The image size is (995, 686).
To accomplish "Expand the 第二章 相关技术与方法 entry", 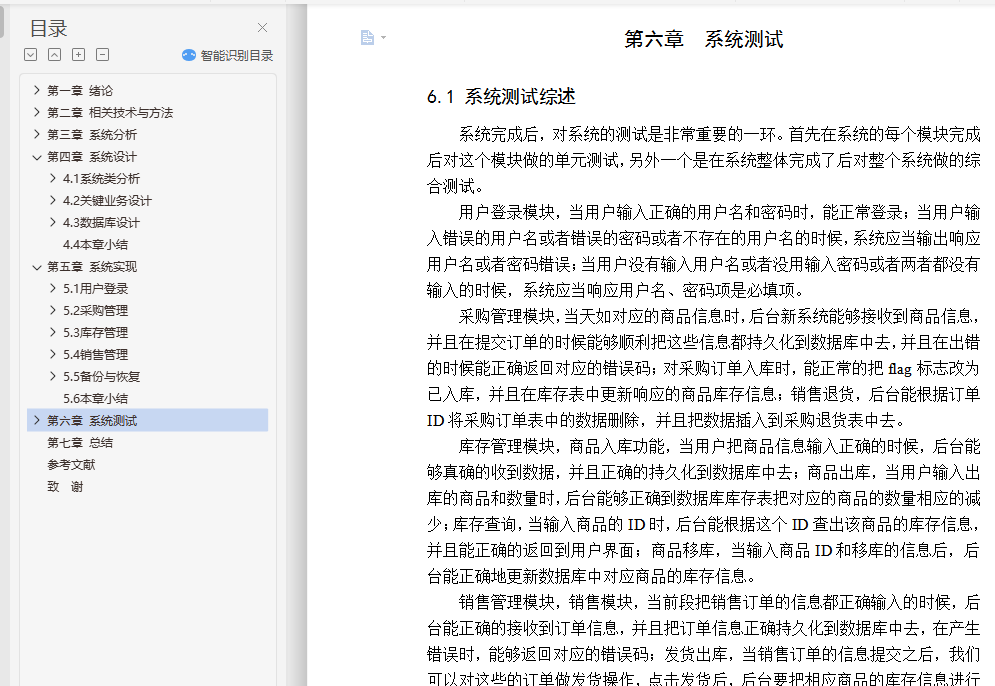I will point(37,112).
